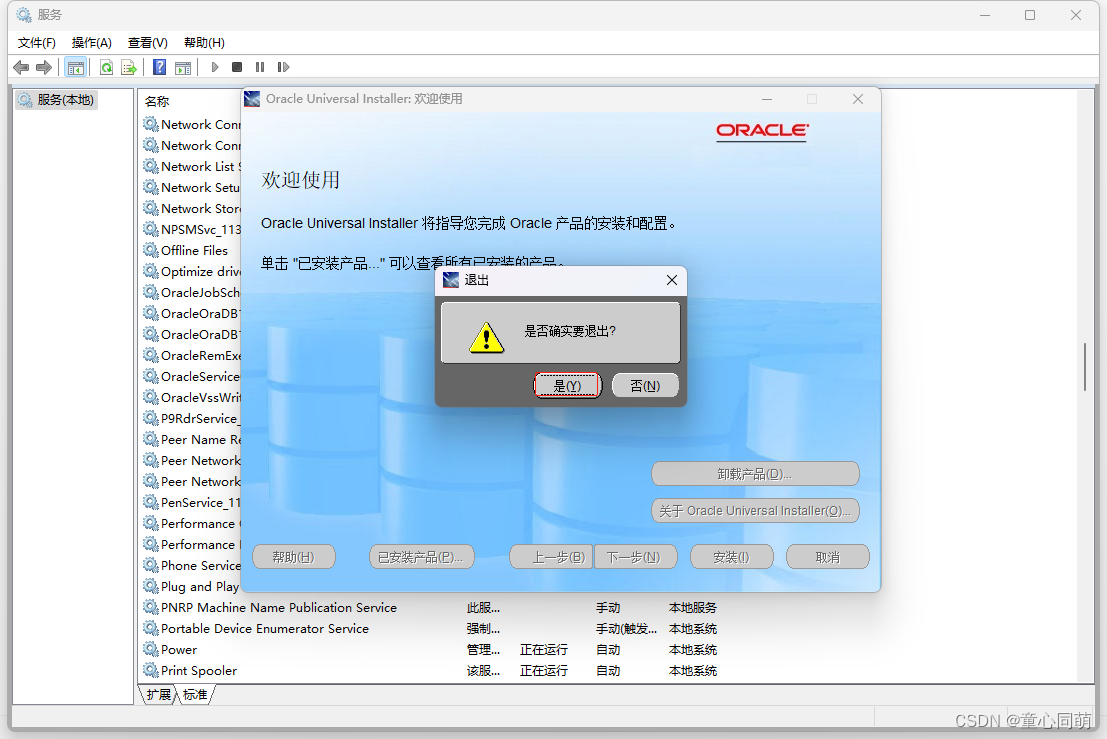Open the 文件(F) menu
The height and width of the screenshot is (739, 1107).
(x=37, y=42)
